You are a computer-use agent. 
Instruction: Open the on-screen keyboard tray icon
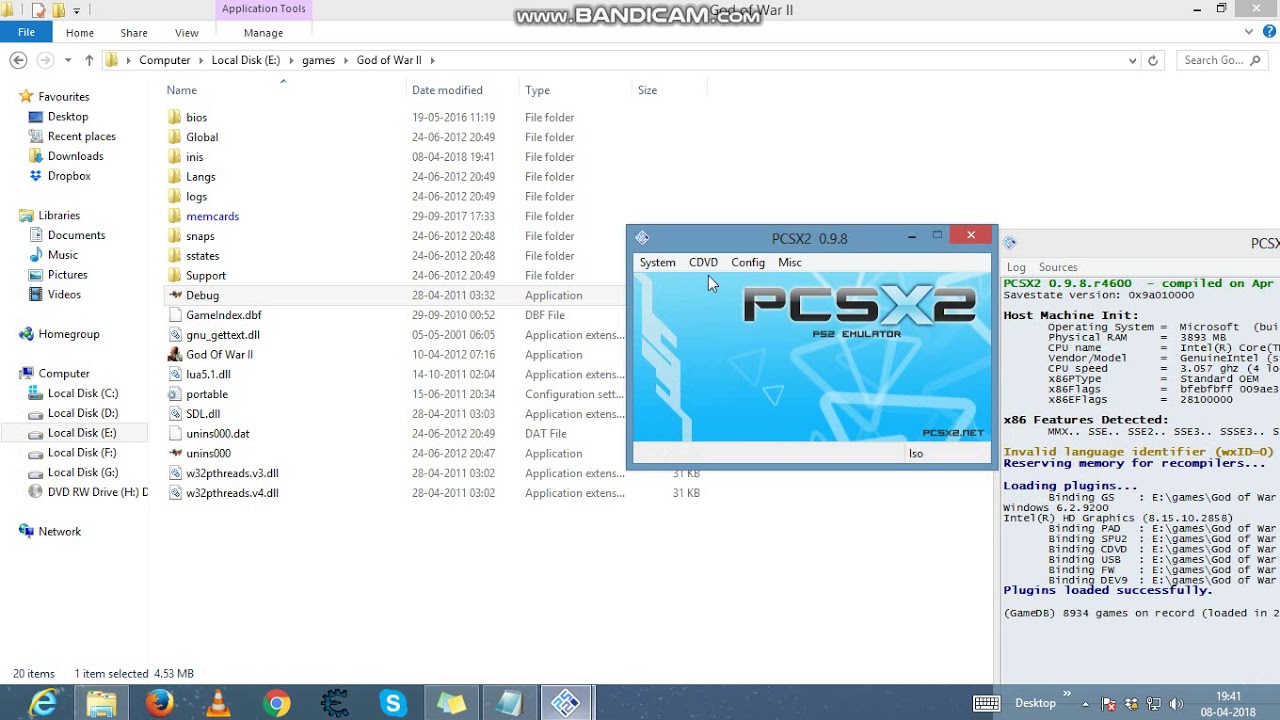tap(986, 703)
